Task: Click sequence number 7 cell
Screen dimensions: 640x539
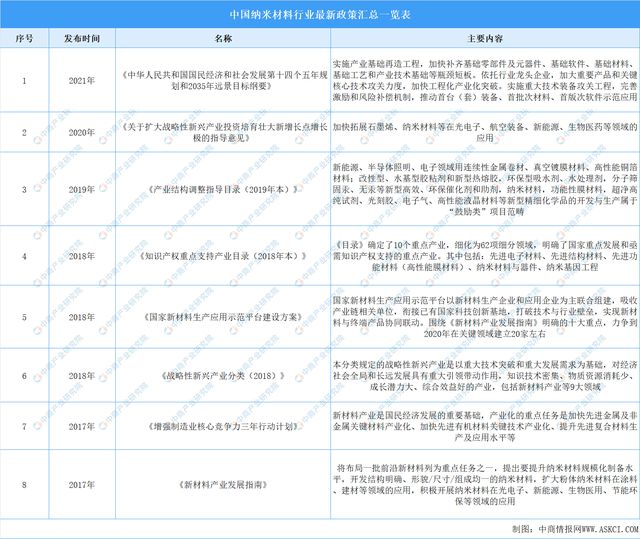Action: 24,426
